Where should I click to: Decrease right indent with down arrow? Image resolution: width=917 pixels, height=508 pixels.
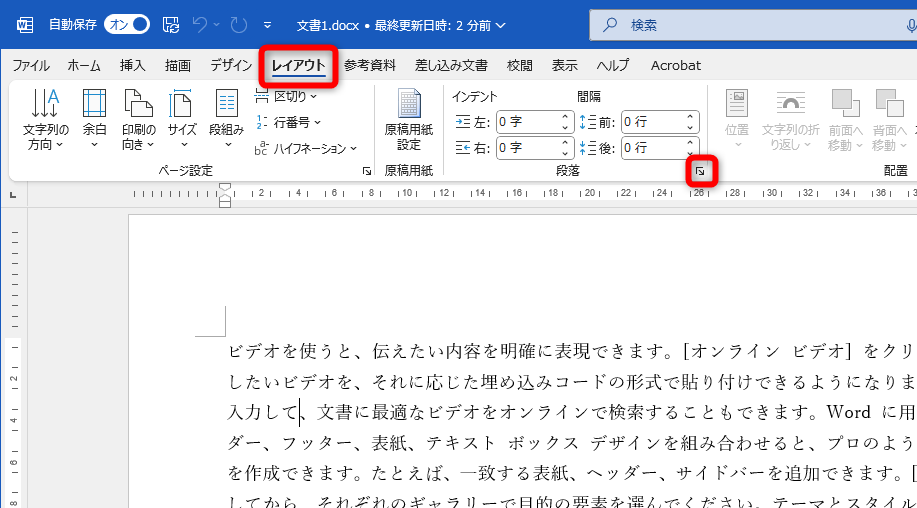565,154
